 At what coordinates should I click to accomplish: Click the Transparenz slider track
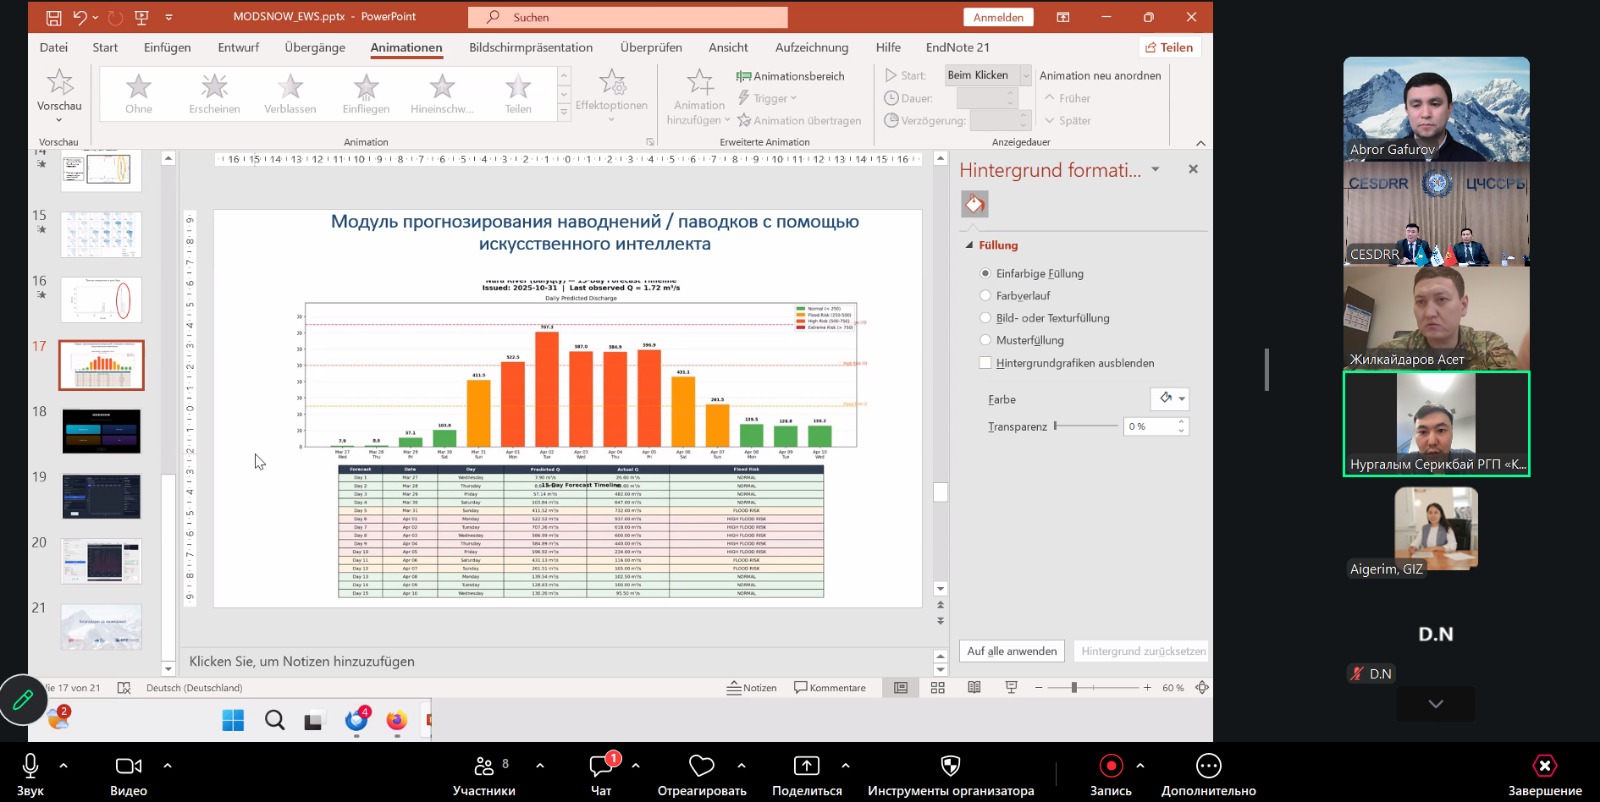[1087, 426]
